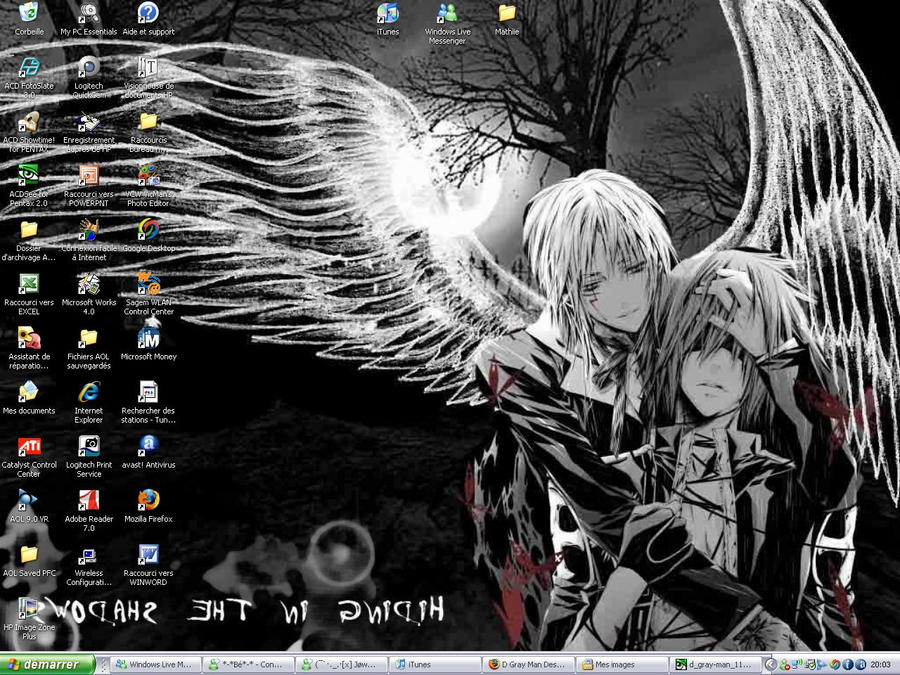Switch to the Jøw conversation taskbar window
The height and width of the screenshot is (675, 900).
(x=342, y=665)
